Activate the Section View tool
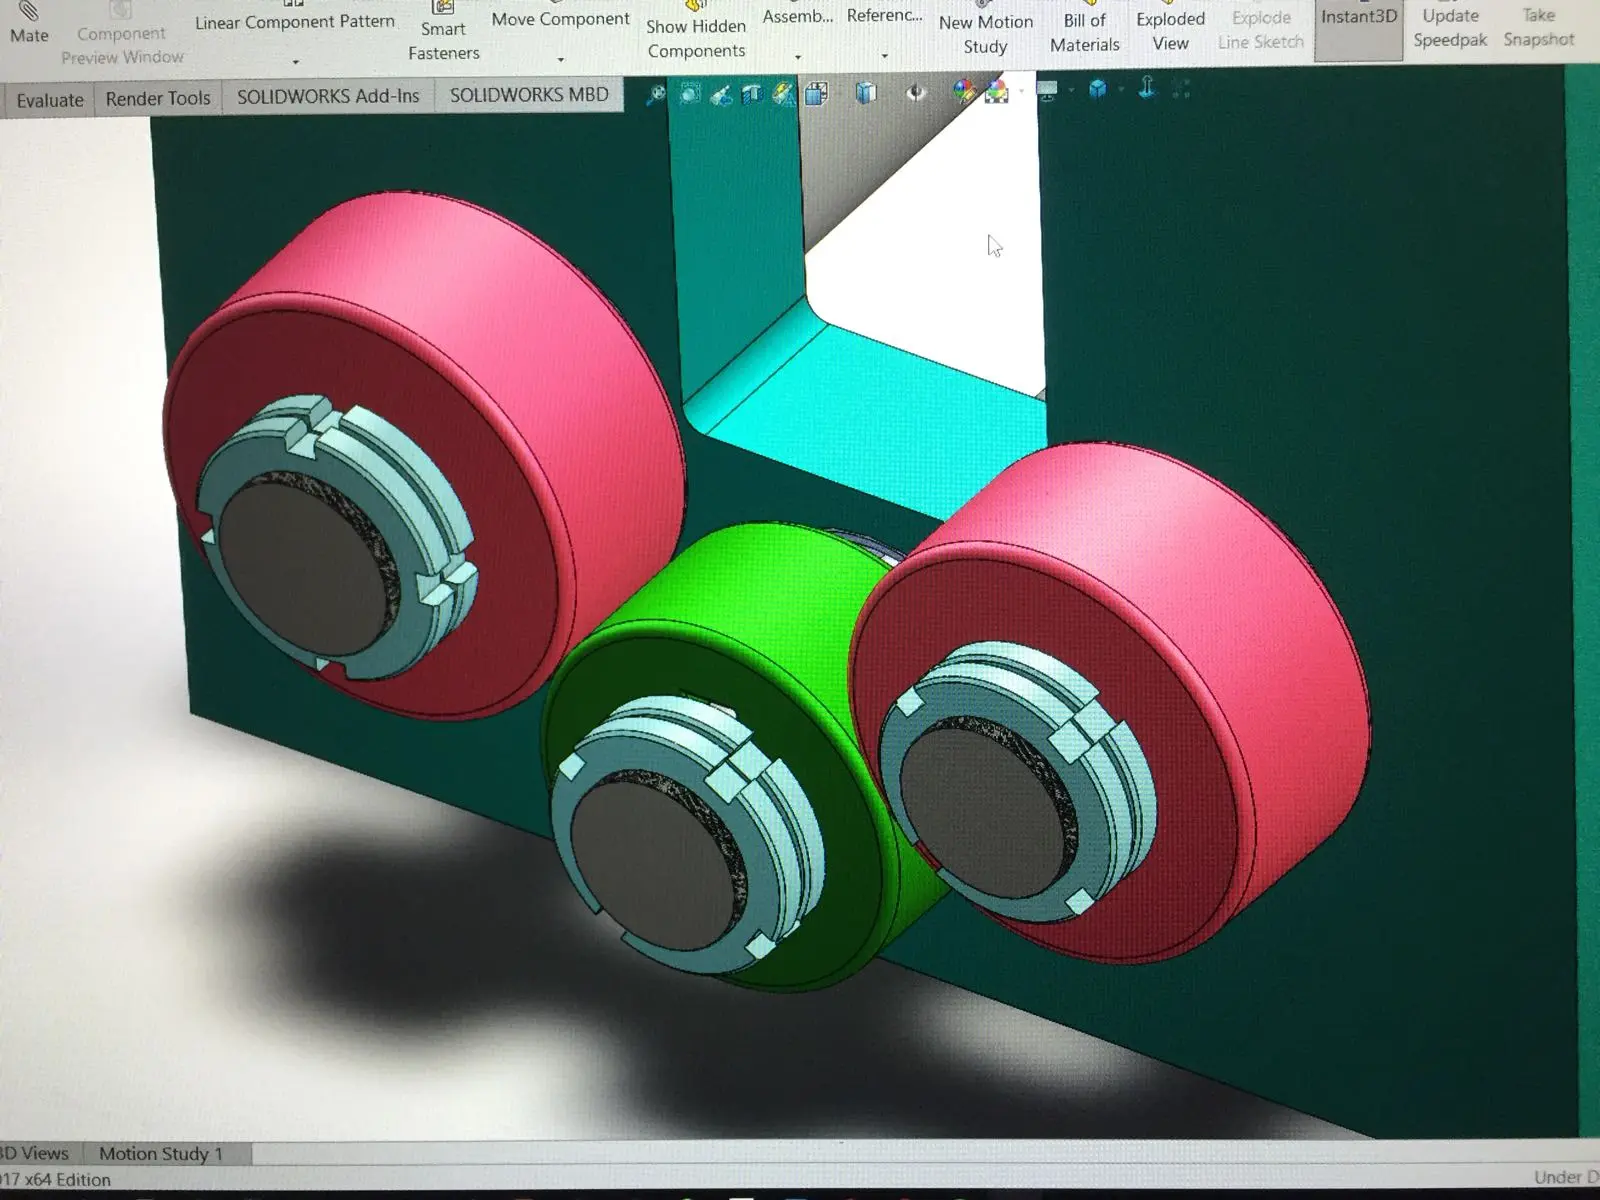Image resolution: width=1600 pixels, height=1200 pixels. (x=752, y=94)
